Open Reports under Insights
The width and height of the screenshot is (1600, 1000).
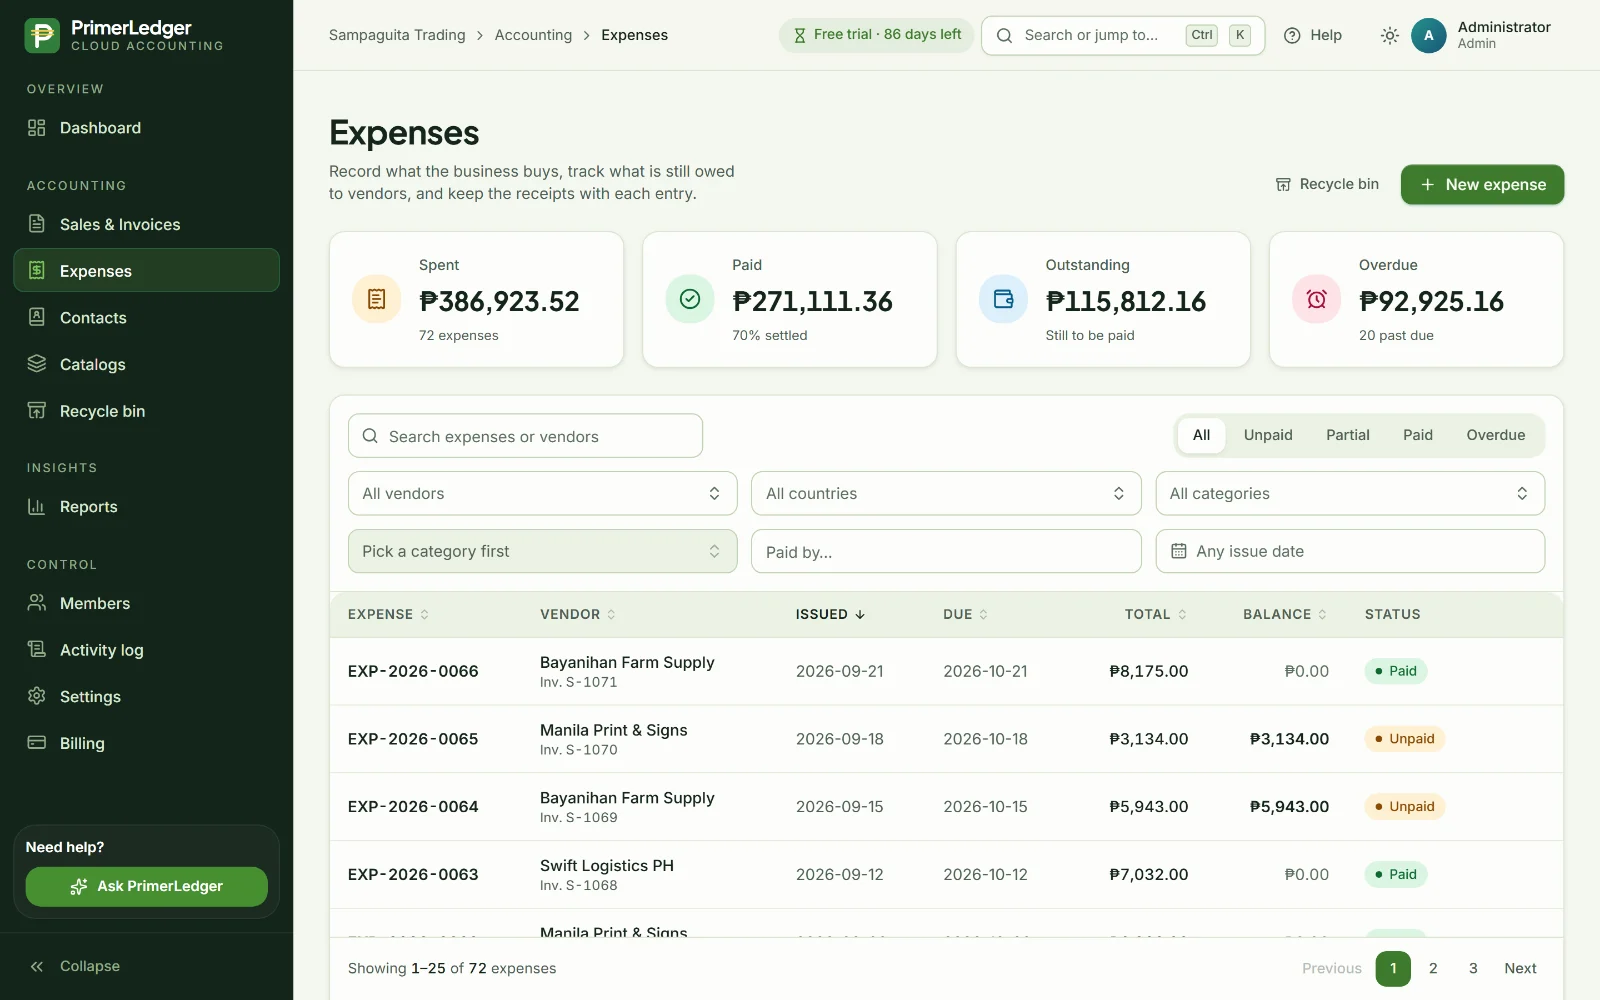click(146, 507)
